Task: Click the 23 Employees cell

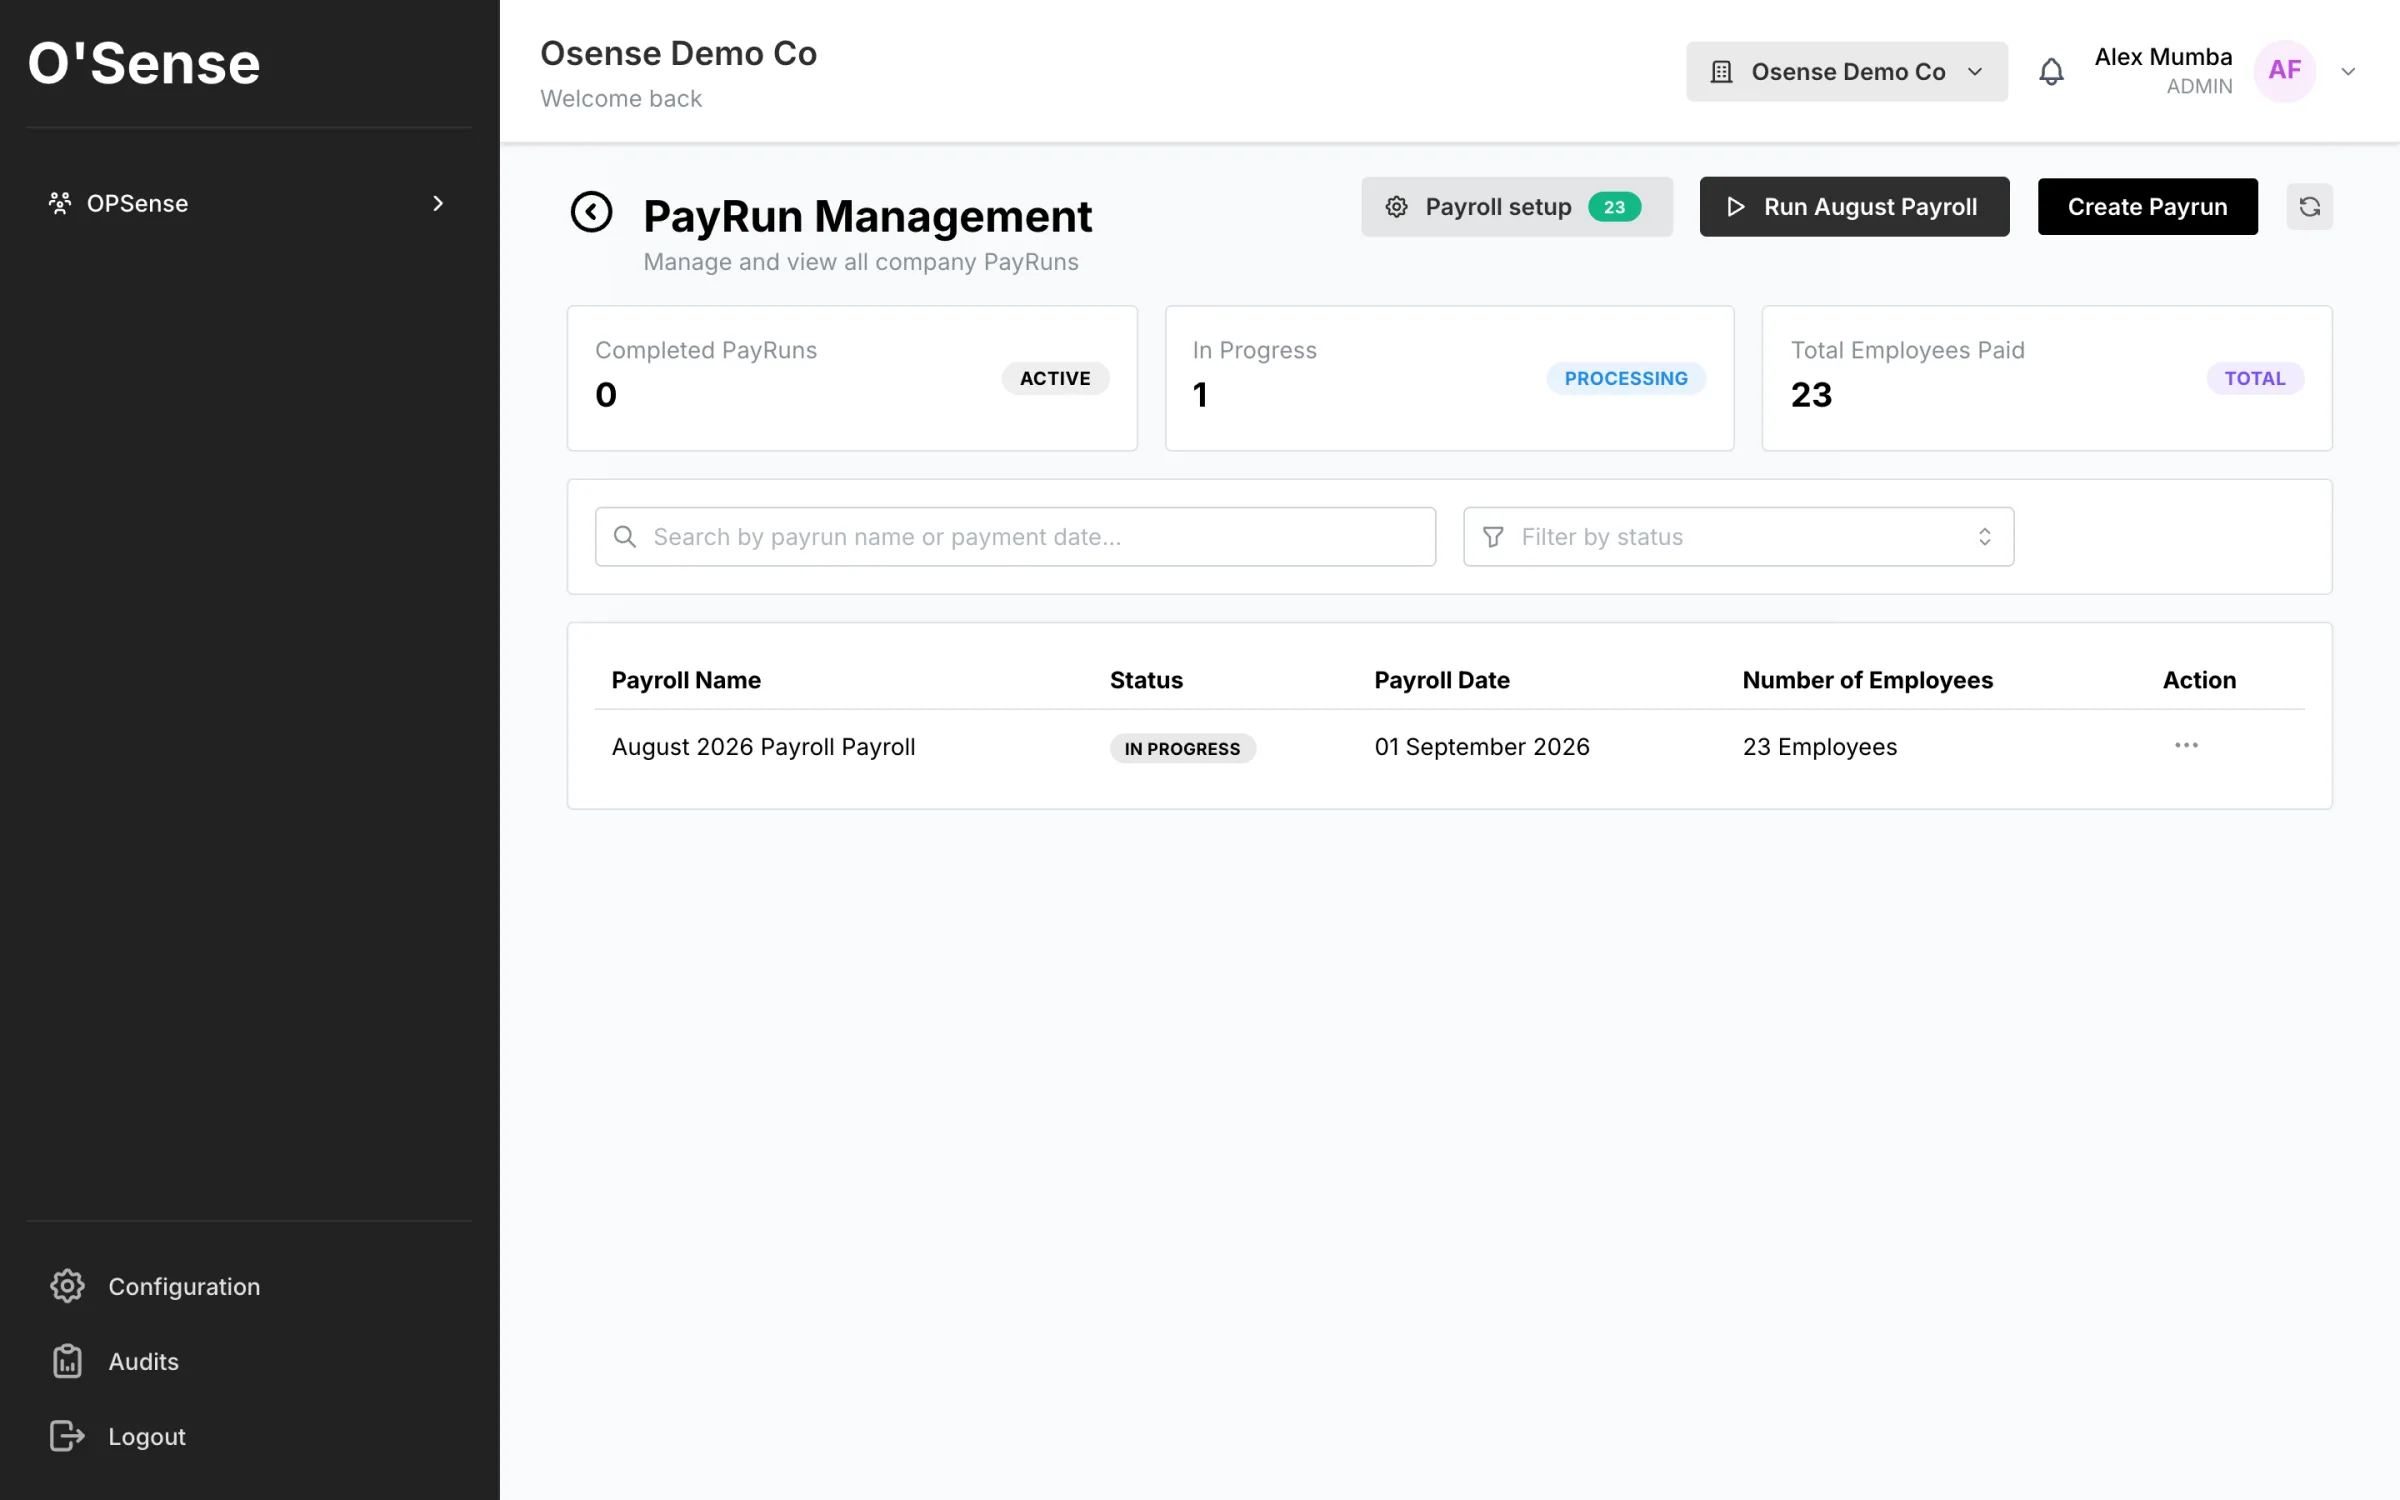Action: (1819, 747)
